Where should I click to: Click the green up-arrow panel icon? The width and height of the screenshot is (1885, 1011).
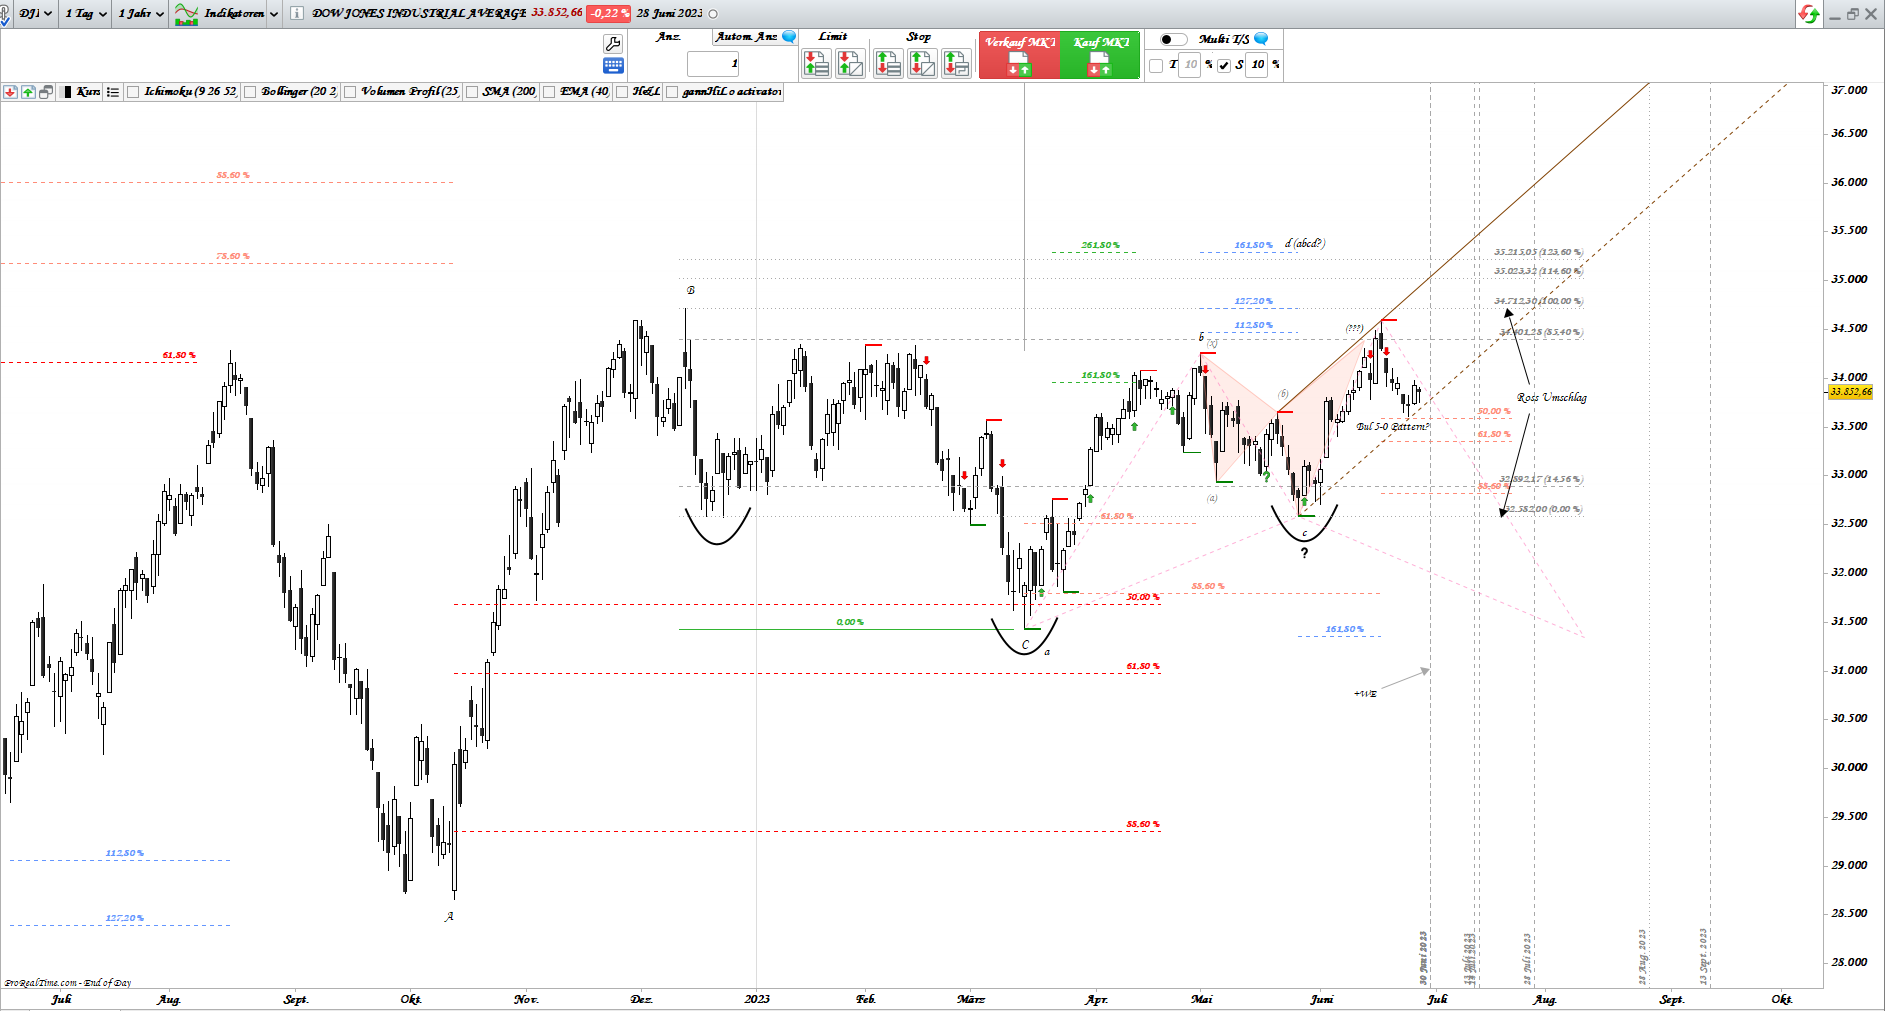coord(28,92)
